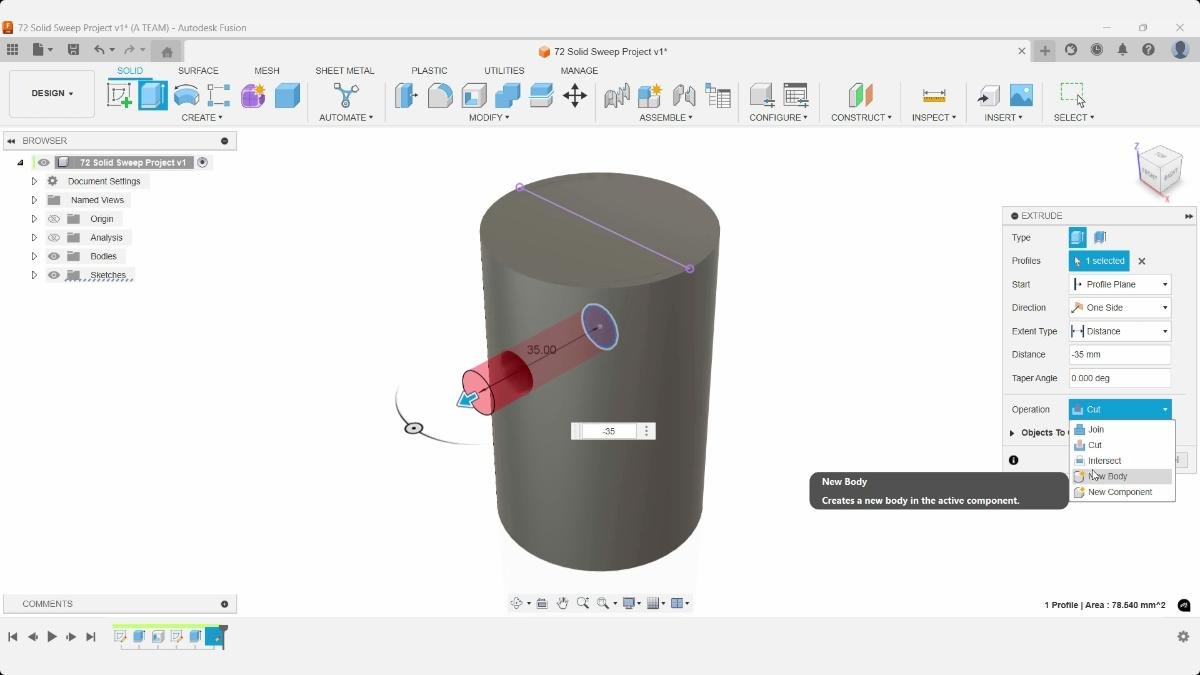This screenshot has width=1200, height=675.
Task: Switch to the Mesh tab
Action: (x=267, y=71)
